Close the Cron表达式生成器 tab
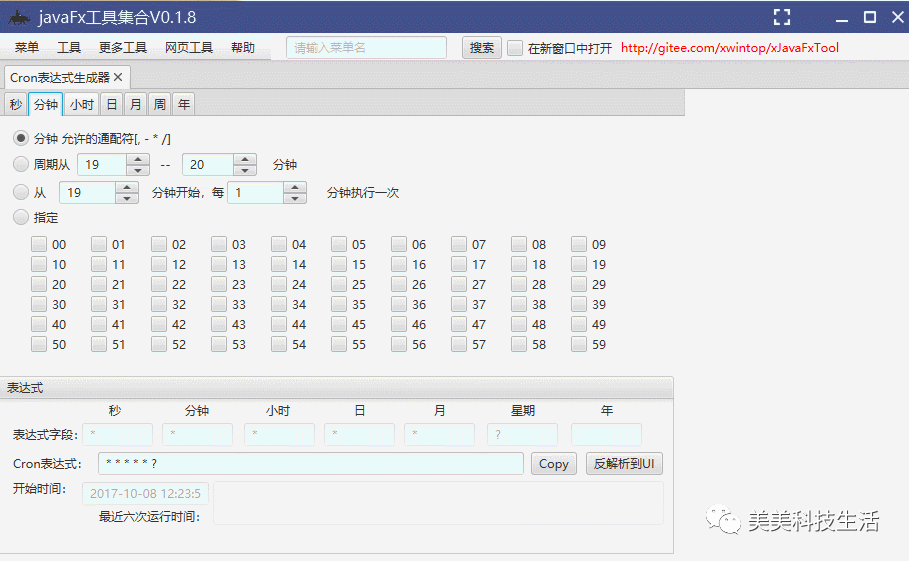The image size is (909, 561). pyautogui.click(x=118, y=77)
